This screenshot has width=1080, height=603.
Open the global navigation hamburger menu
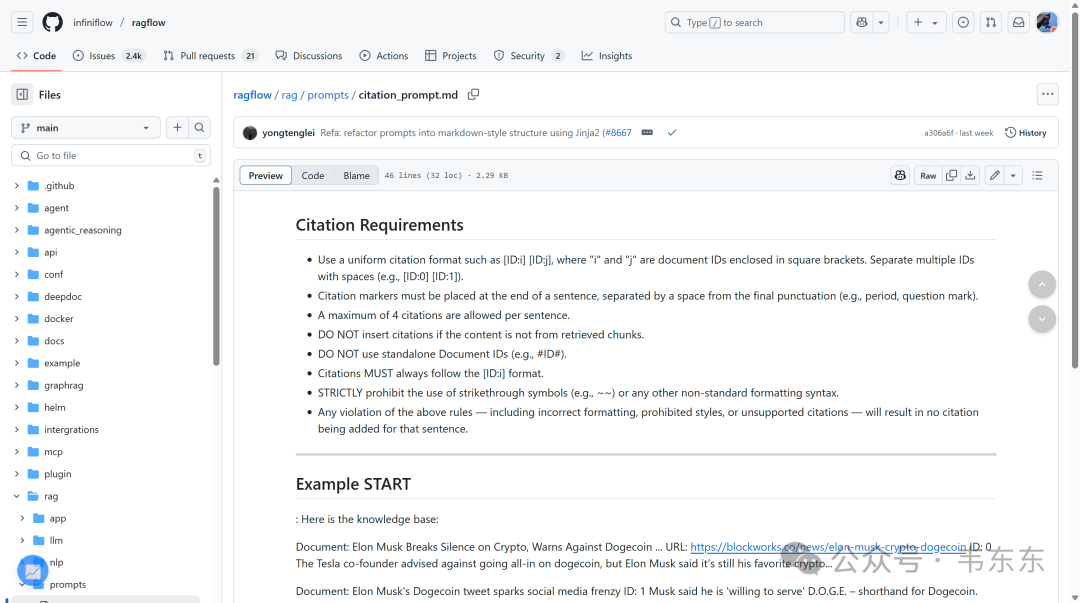tap(22, 22)
